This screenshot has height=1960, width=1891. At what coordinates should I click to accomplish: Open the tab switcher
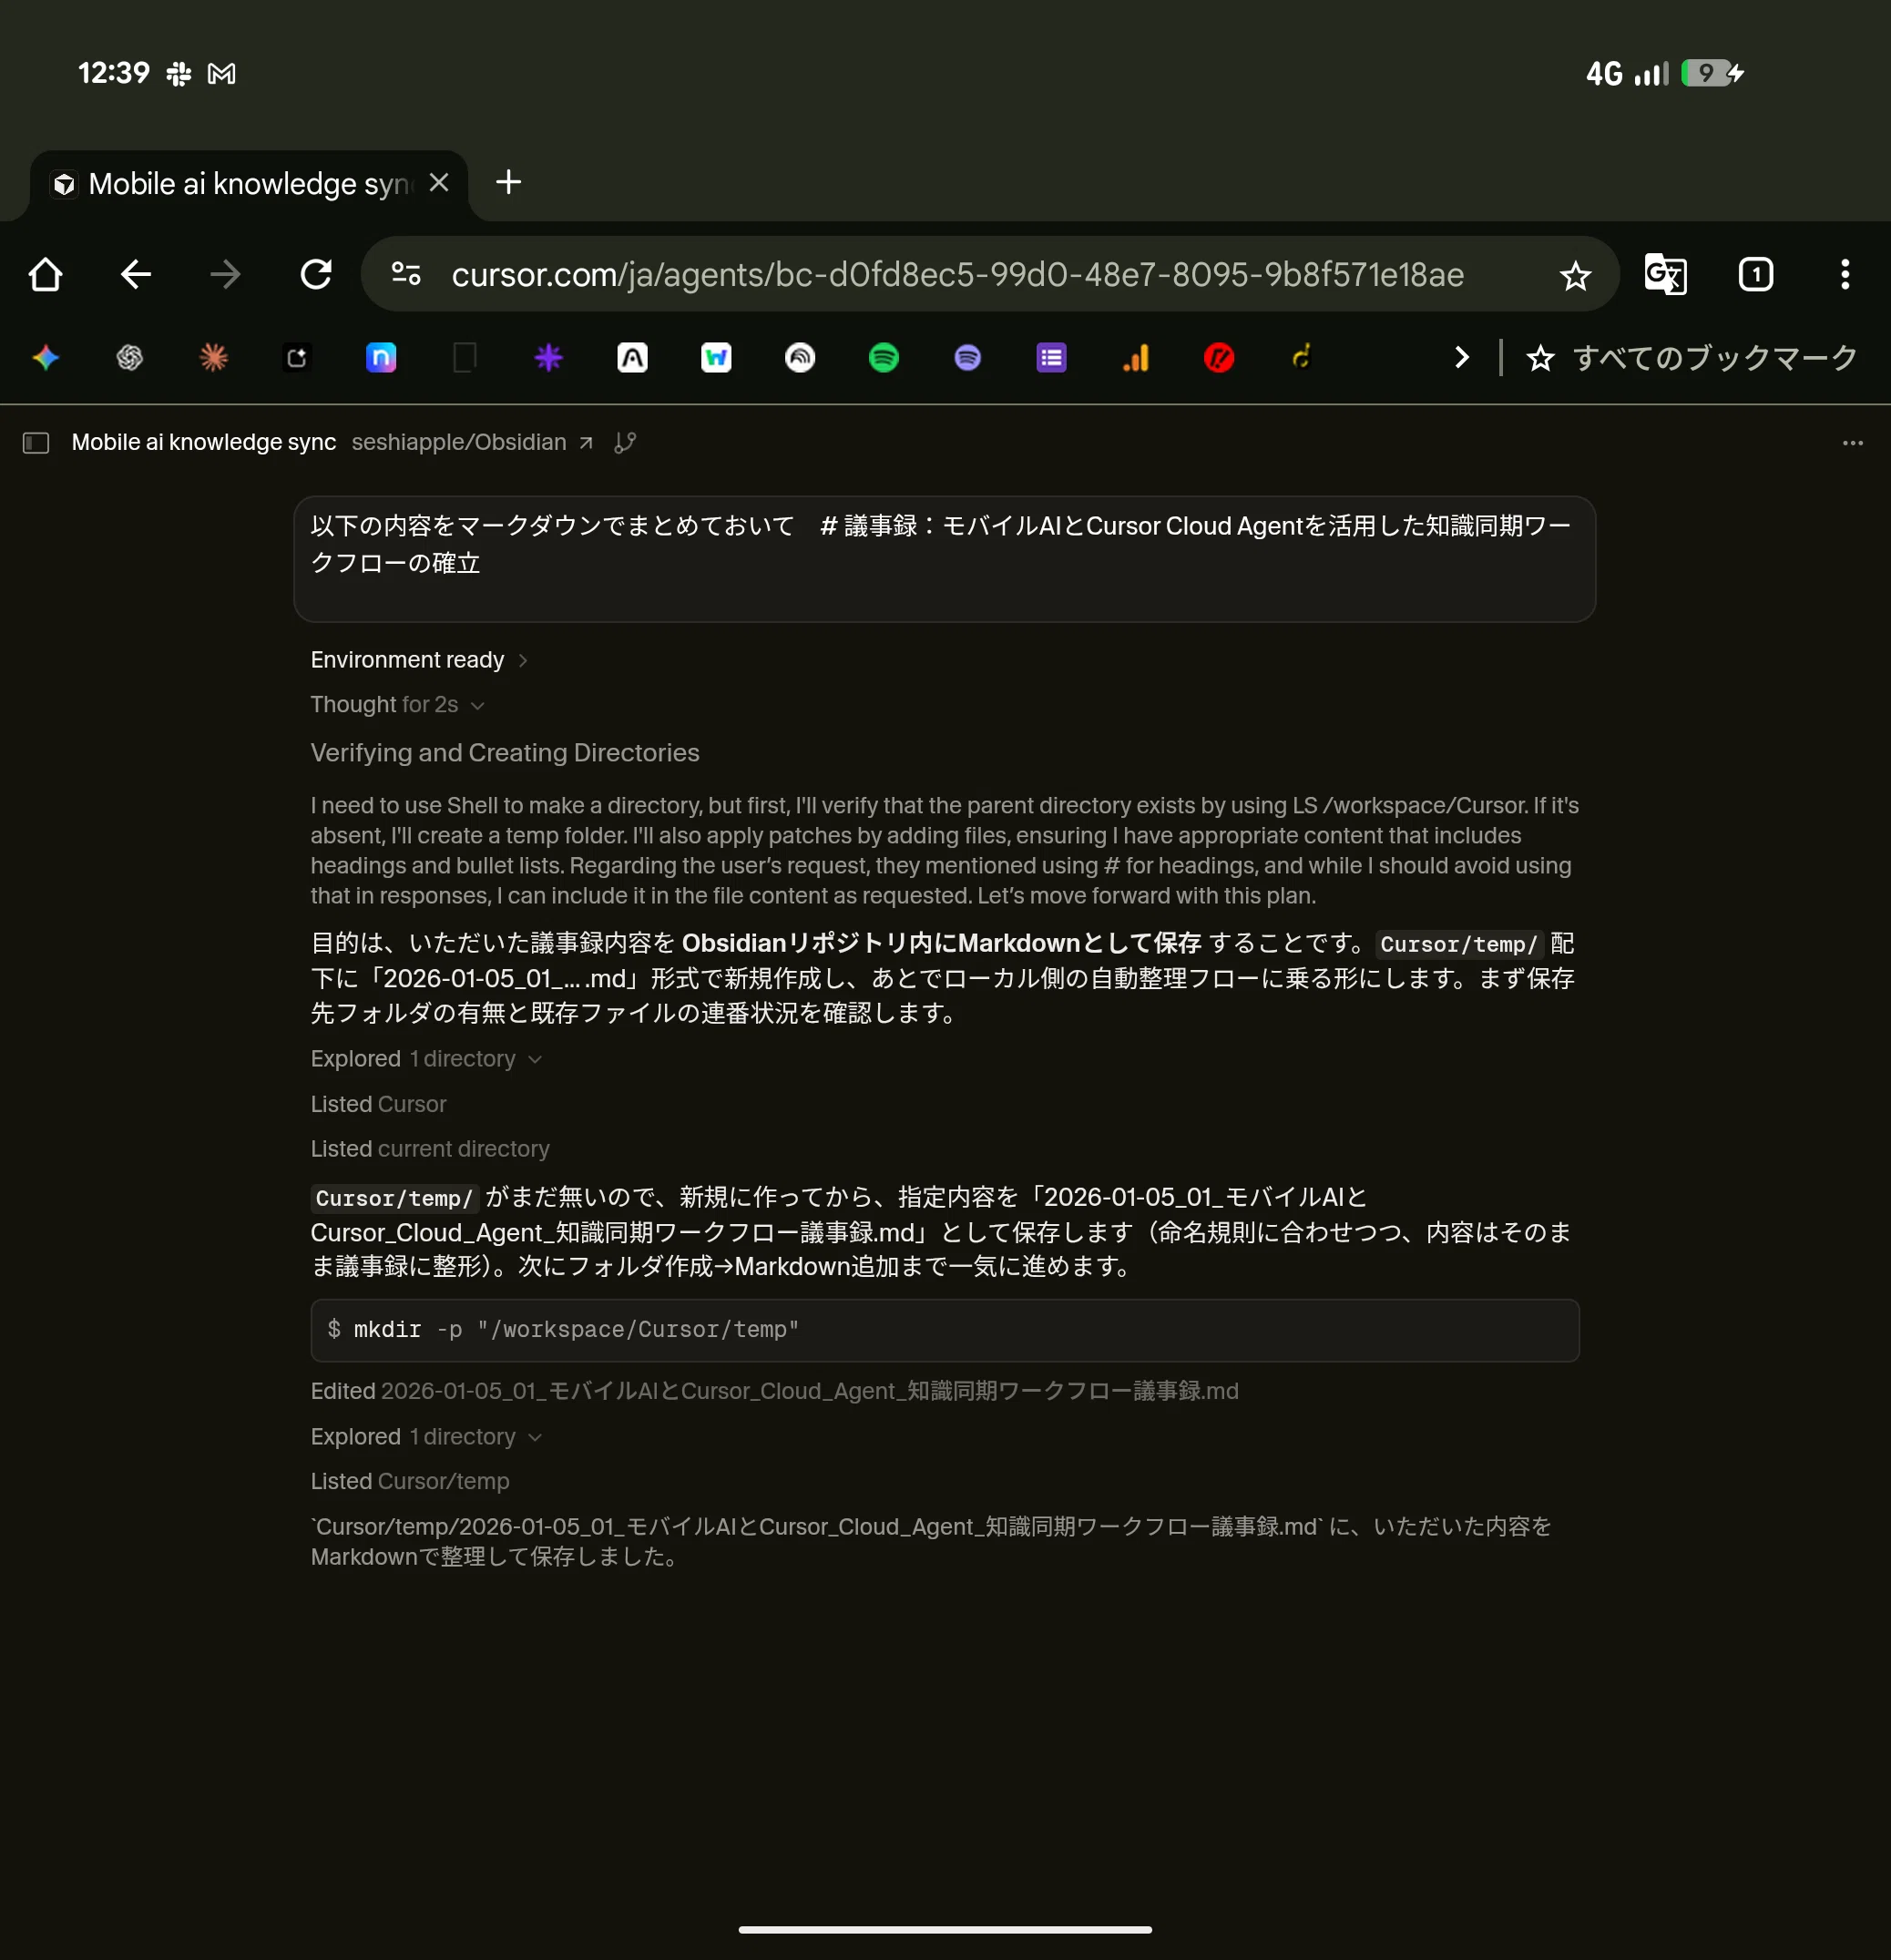click(x=1755, y=274)
